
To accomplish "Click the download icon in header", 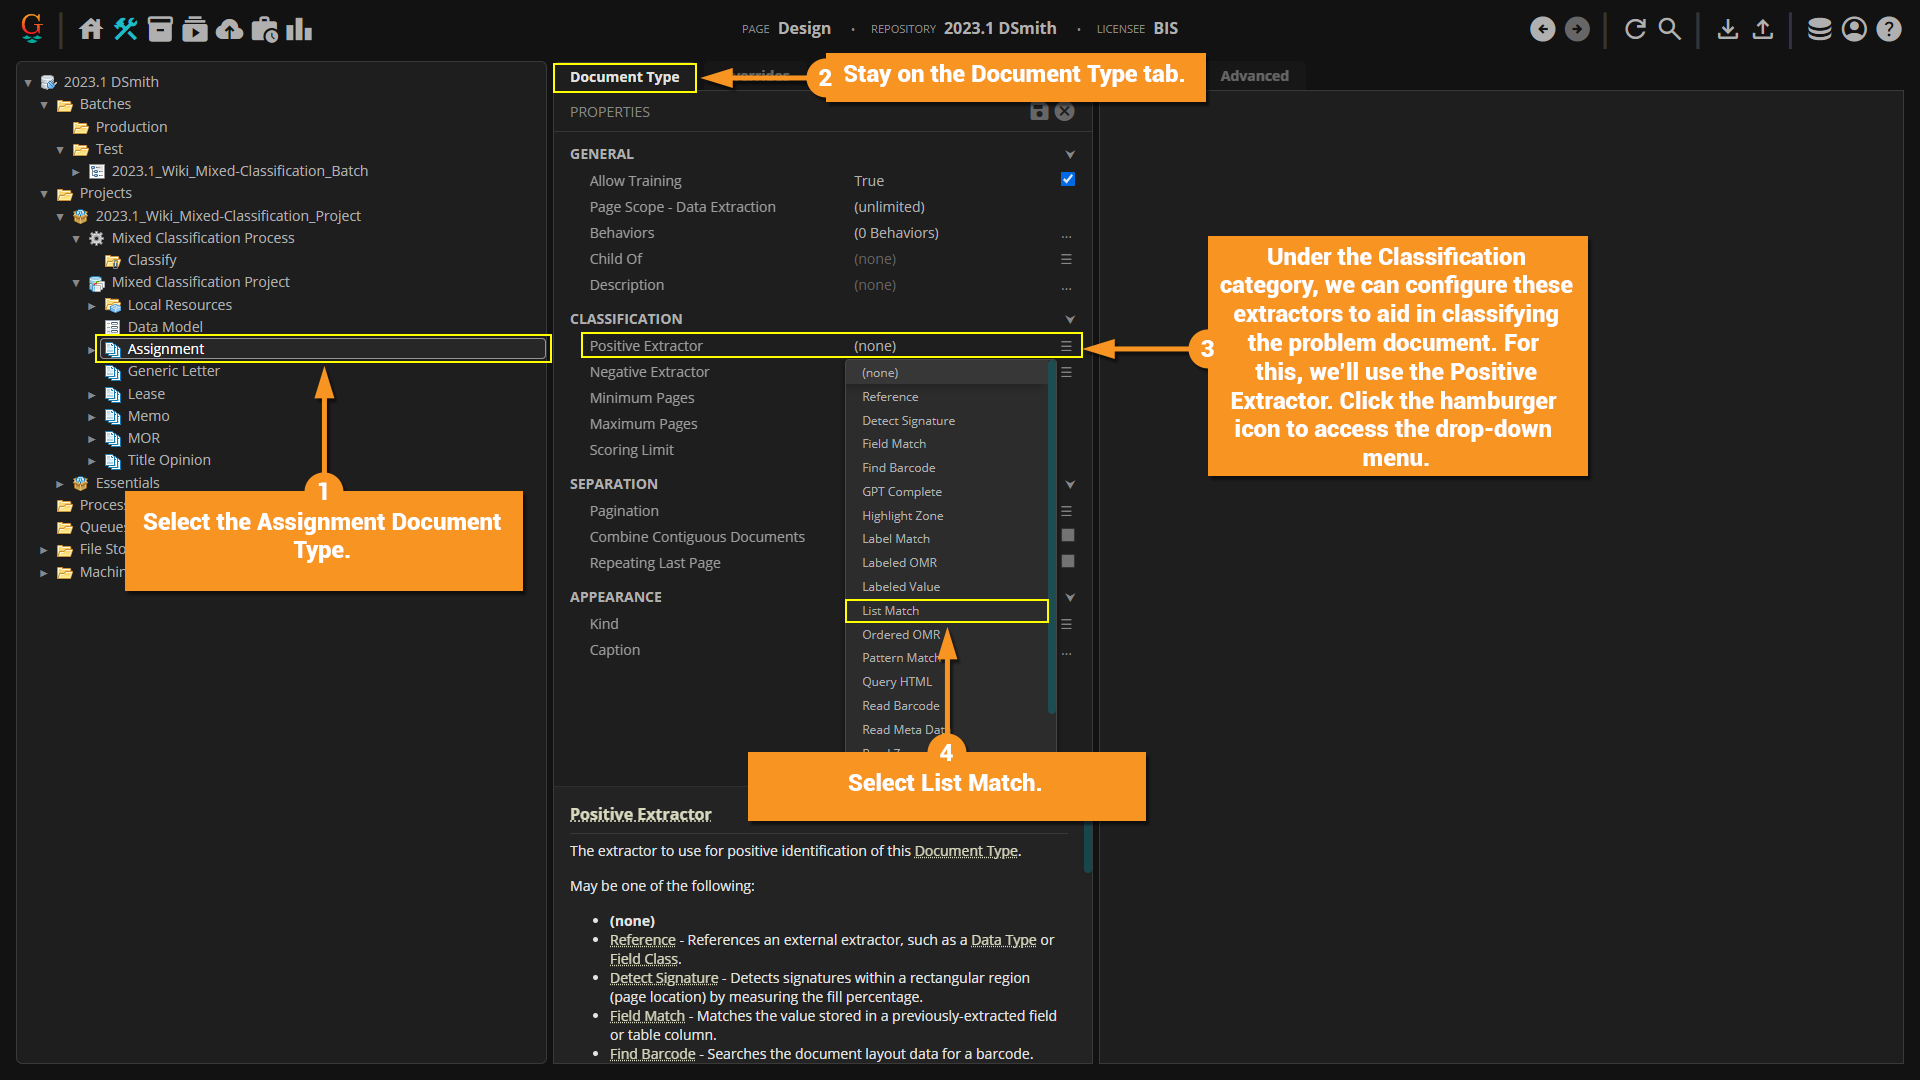I will (1727, 29).
